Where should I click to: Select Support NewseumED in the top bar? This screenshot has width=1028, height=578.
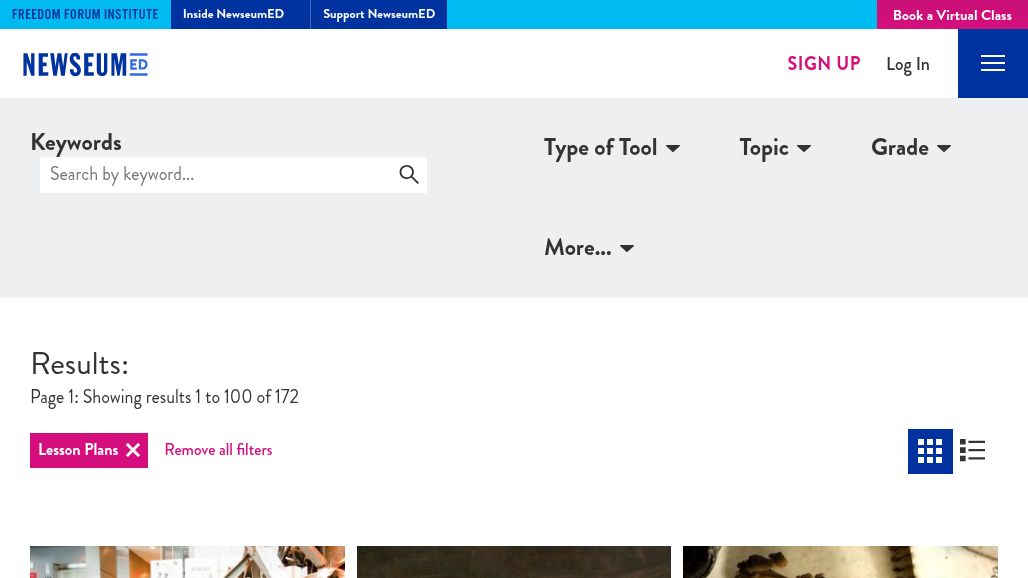click(x=378, y=14)
